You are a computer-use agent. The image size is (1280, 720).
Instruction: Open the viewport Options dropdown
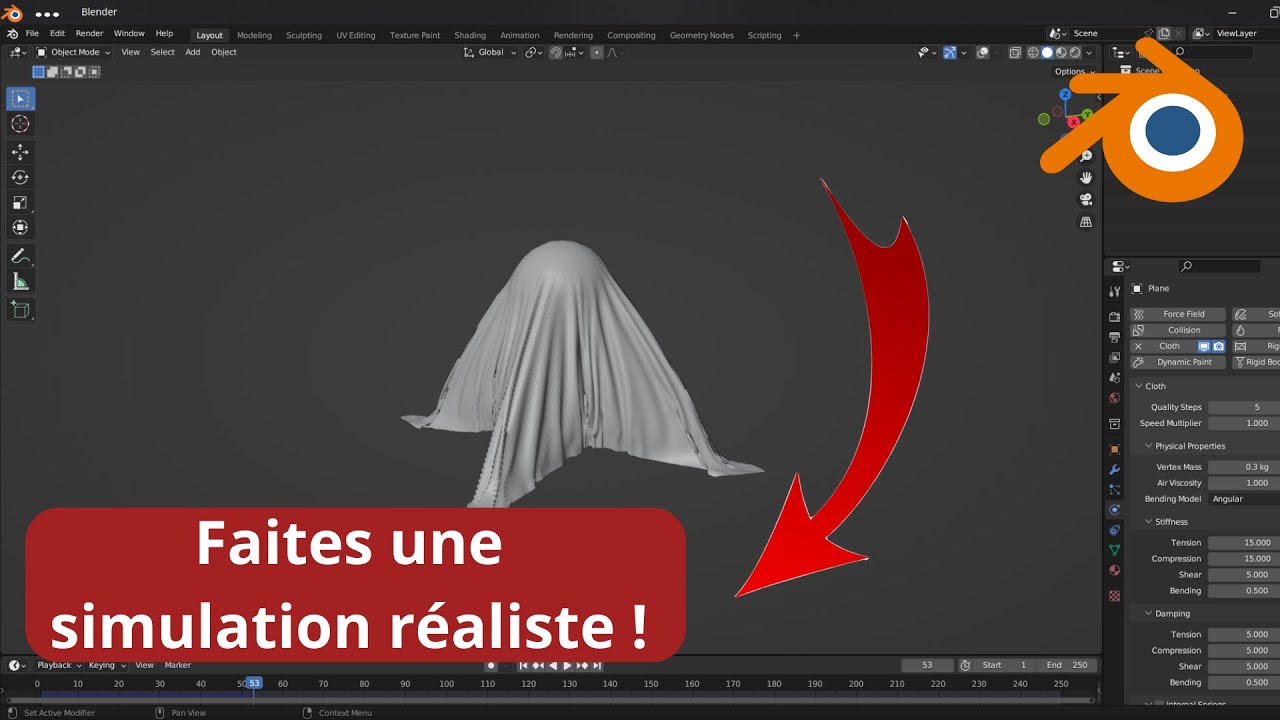pyautogui.click(x=1075, y=71)
